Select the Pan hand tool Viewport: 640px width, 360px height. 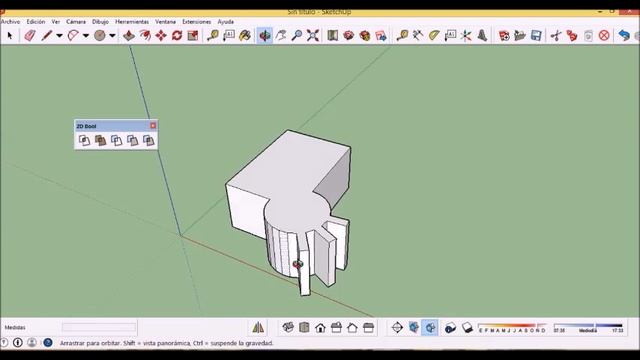[x=281, y=36]
